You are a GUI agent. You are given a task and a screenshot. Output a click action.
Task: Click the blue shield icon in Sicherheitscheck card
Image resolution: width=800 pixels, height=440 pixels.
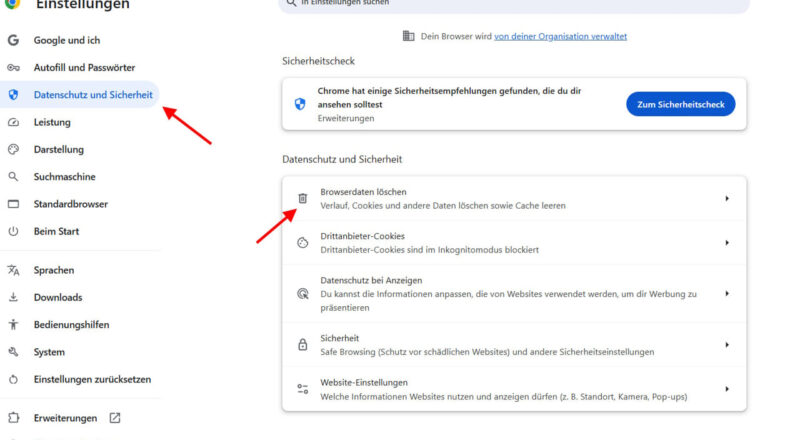tap(300, 104)
